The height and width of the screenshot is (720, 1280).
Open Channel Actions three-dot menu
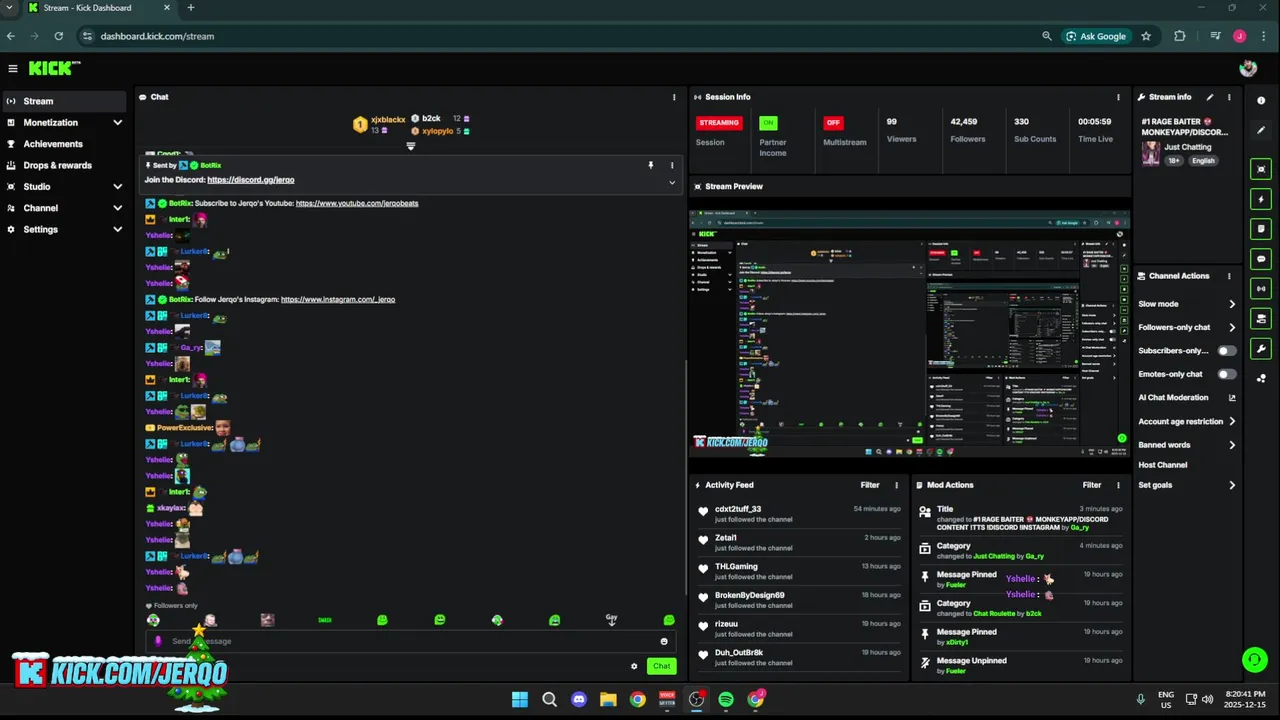tap(1229, 276)
